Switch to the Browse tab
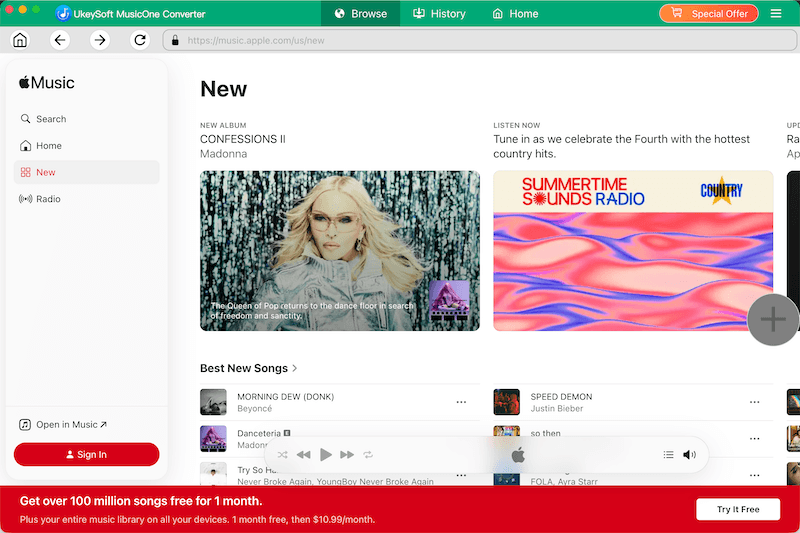The image size is (800, 533). pos(360,13)
